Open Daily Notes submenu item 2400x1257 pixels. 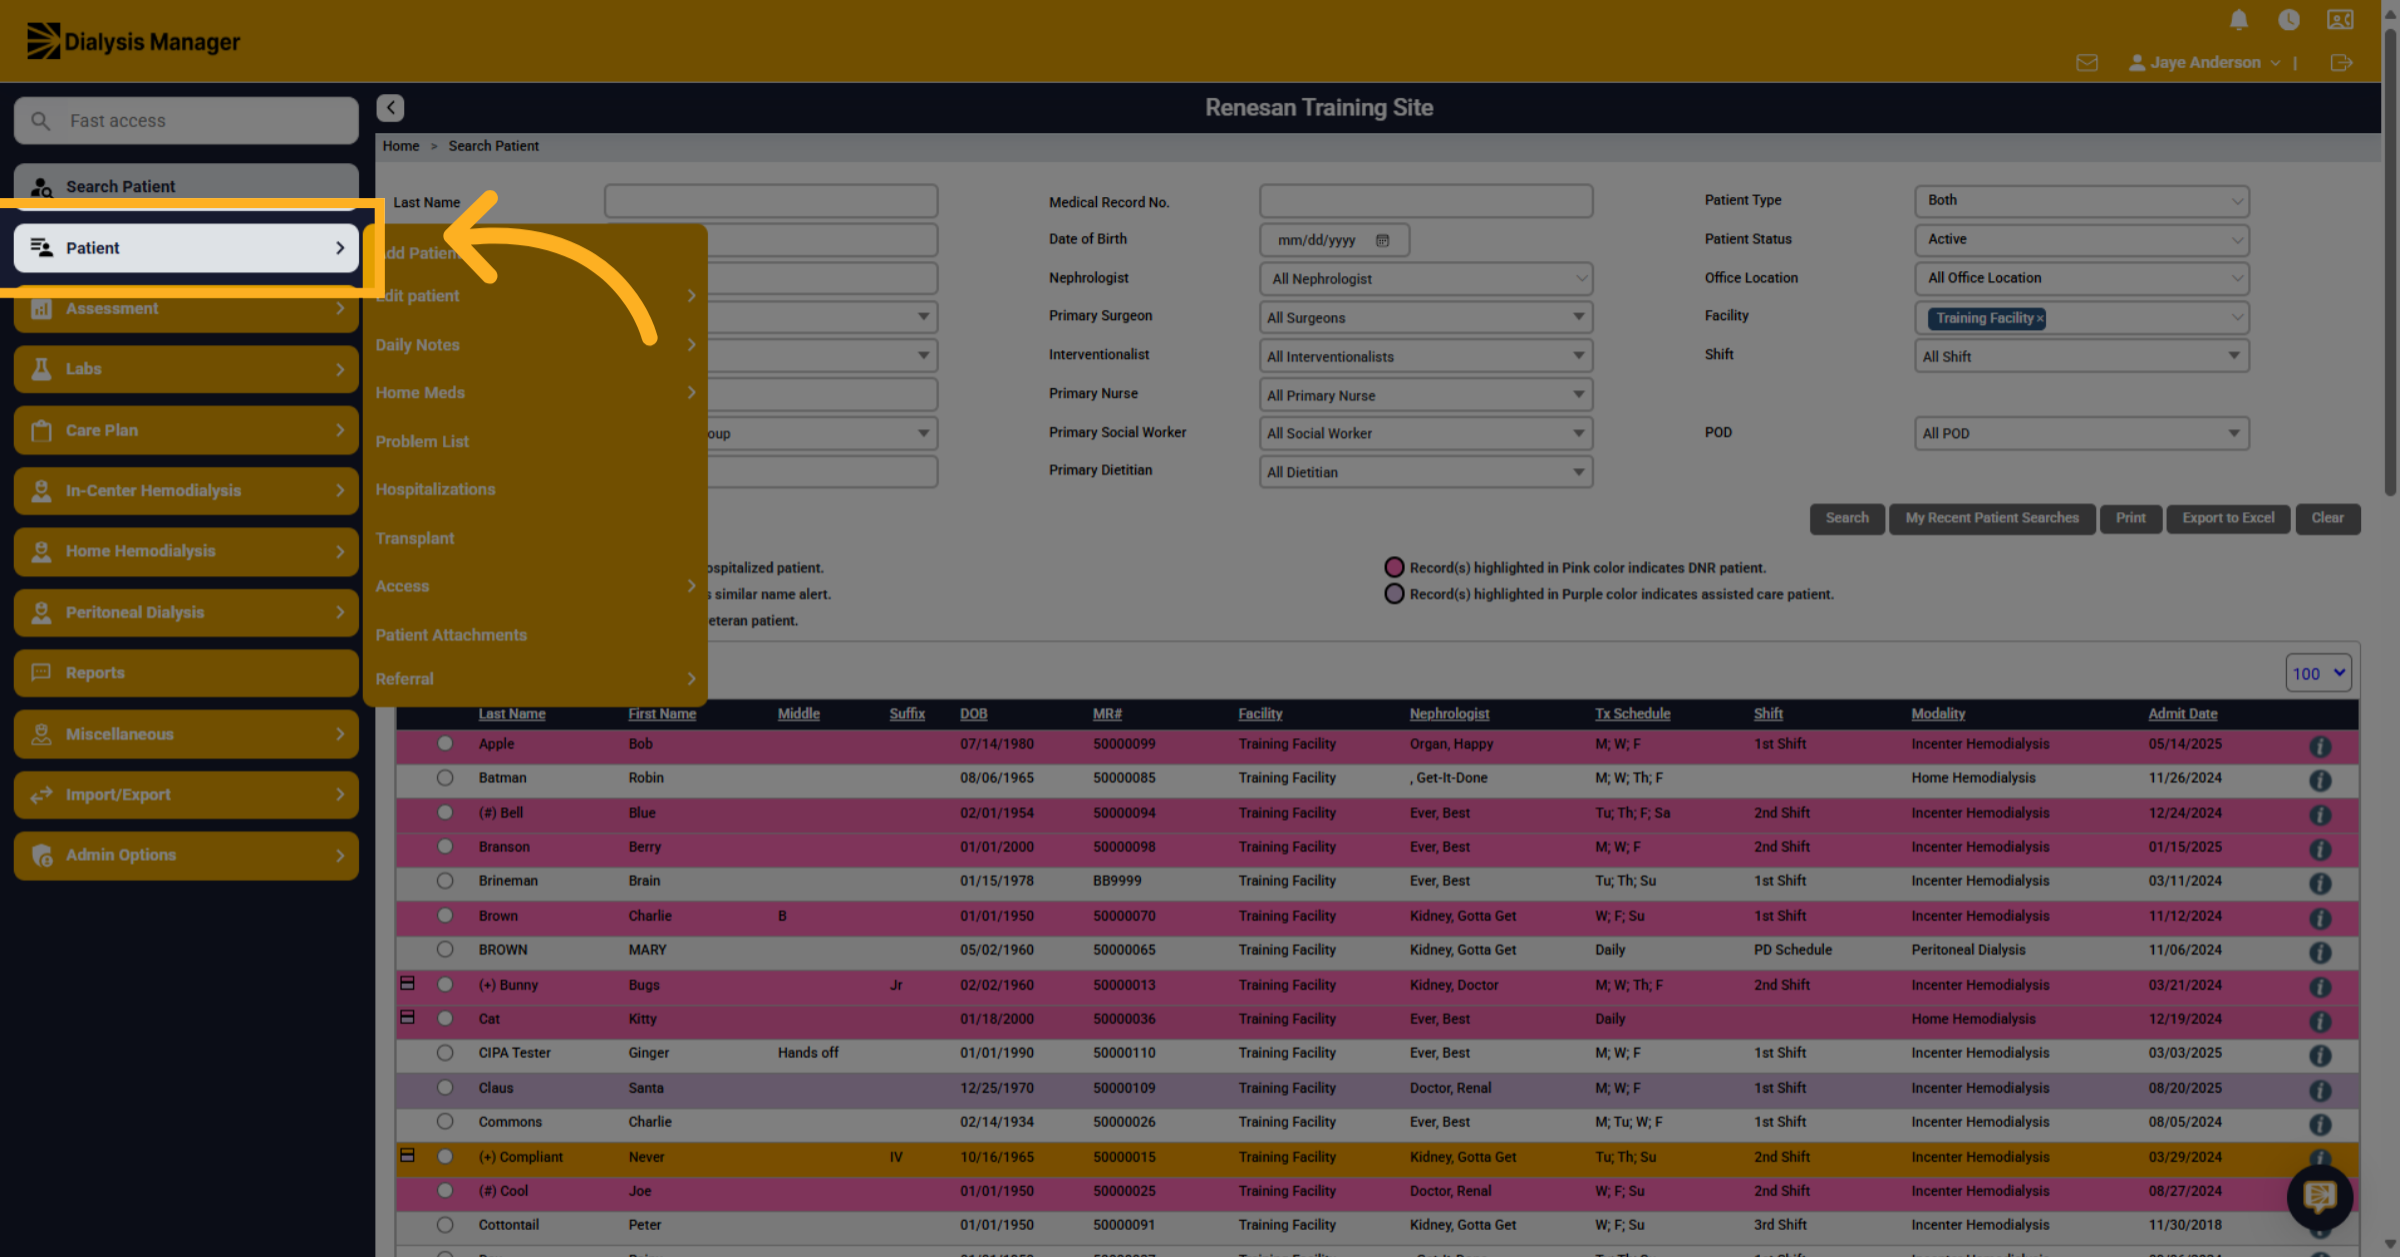point(535,345)
